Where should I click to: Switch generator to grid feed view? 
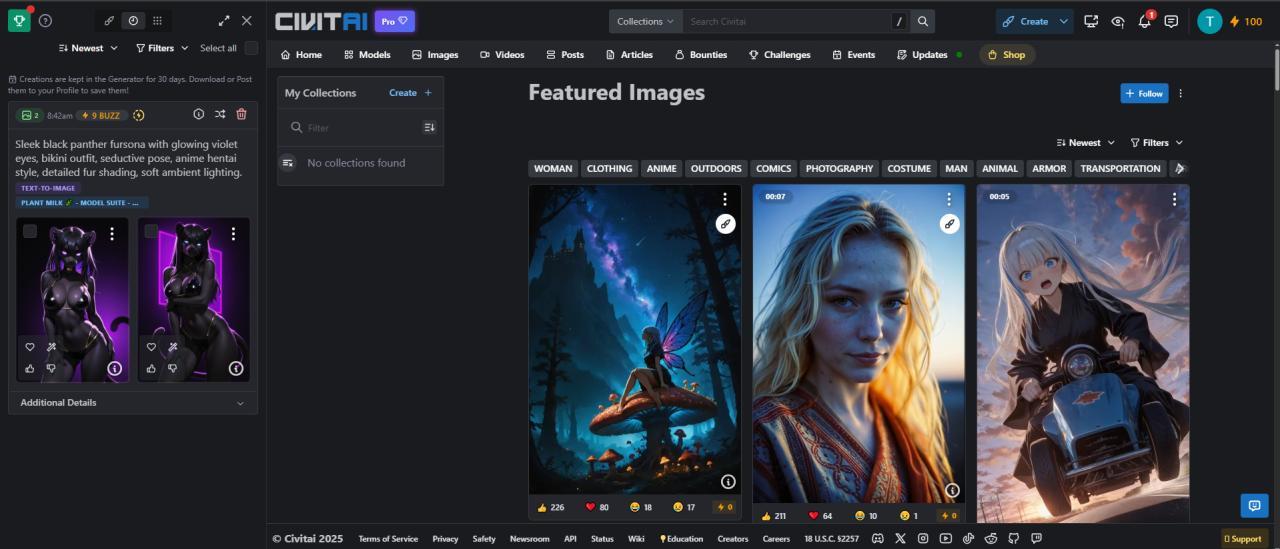pos(157,21)
